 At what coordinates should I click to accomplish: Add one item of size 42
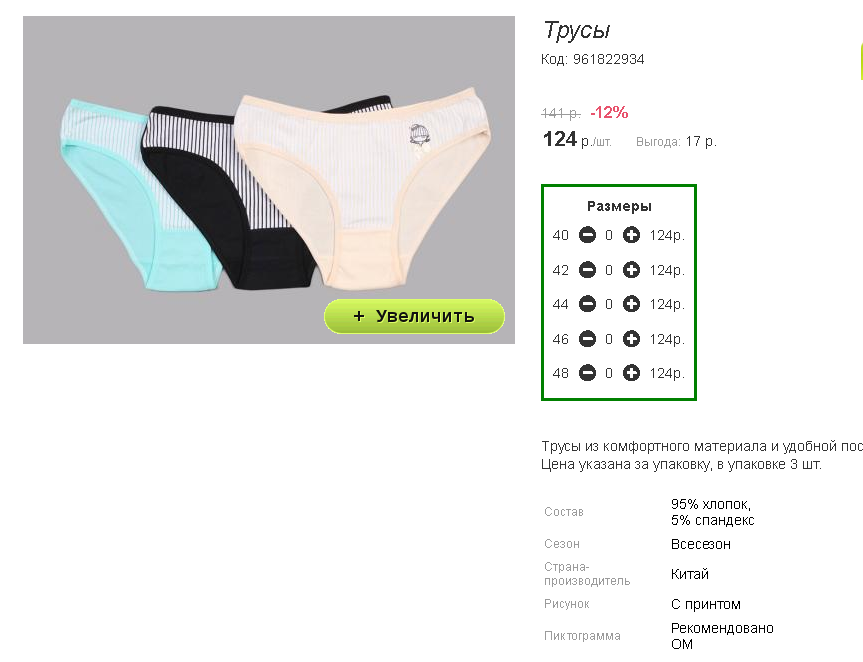(631, 270)
